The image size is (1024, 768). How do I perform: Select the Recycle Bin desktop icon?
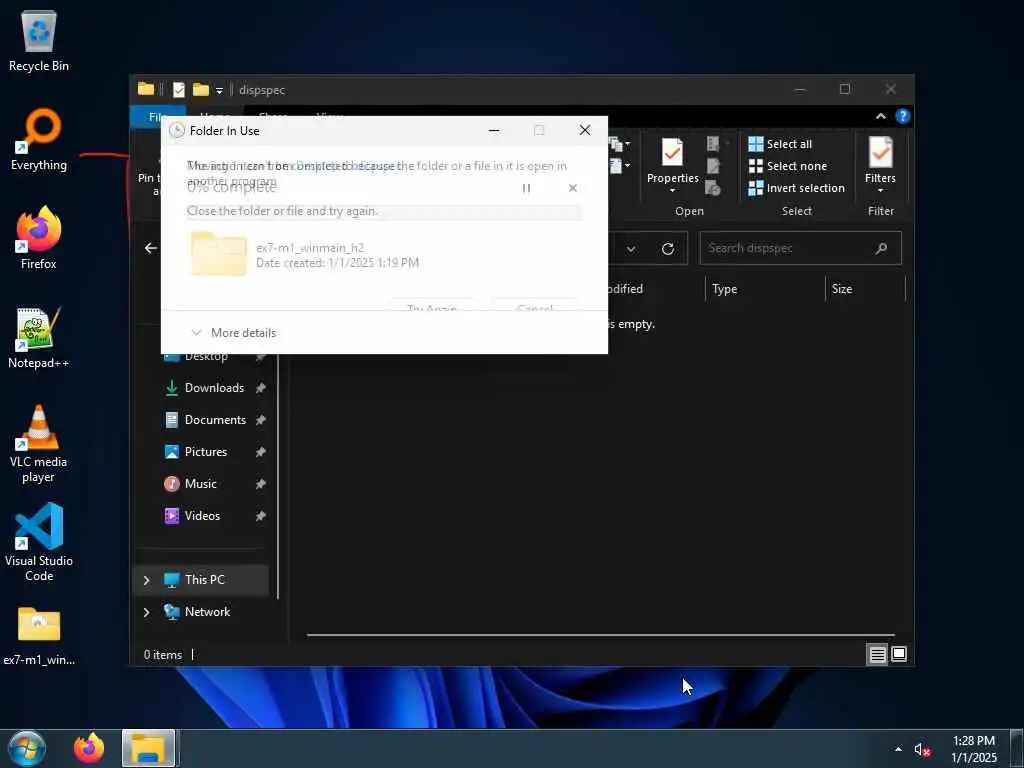coord(39,40)
